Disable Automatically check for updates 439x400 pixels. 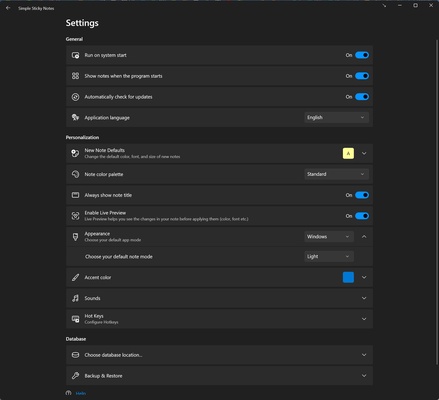pyautogui.click(x=362, y=97)
